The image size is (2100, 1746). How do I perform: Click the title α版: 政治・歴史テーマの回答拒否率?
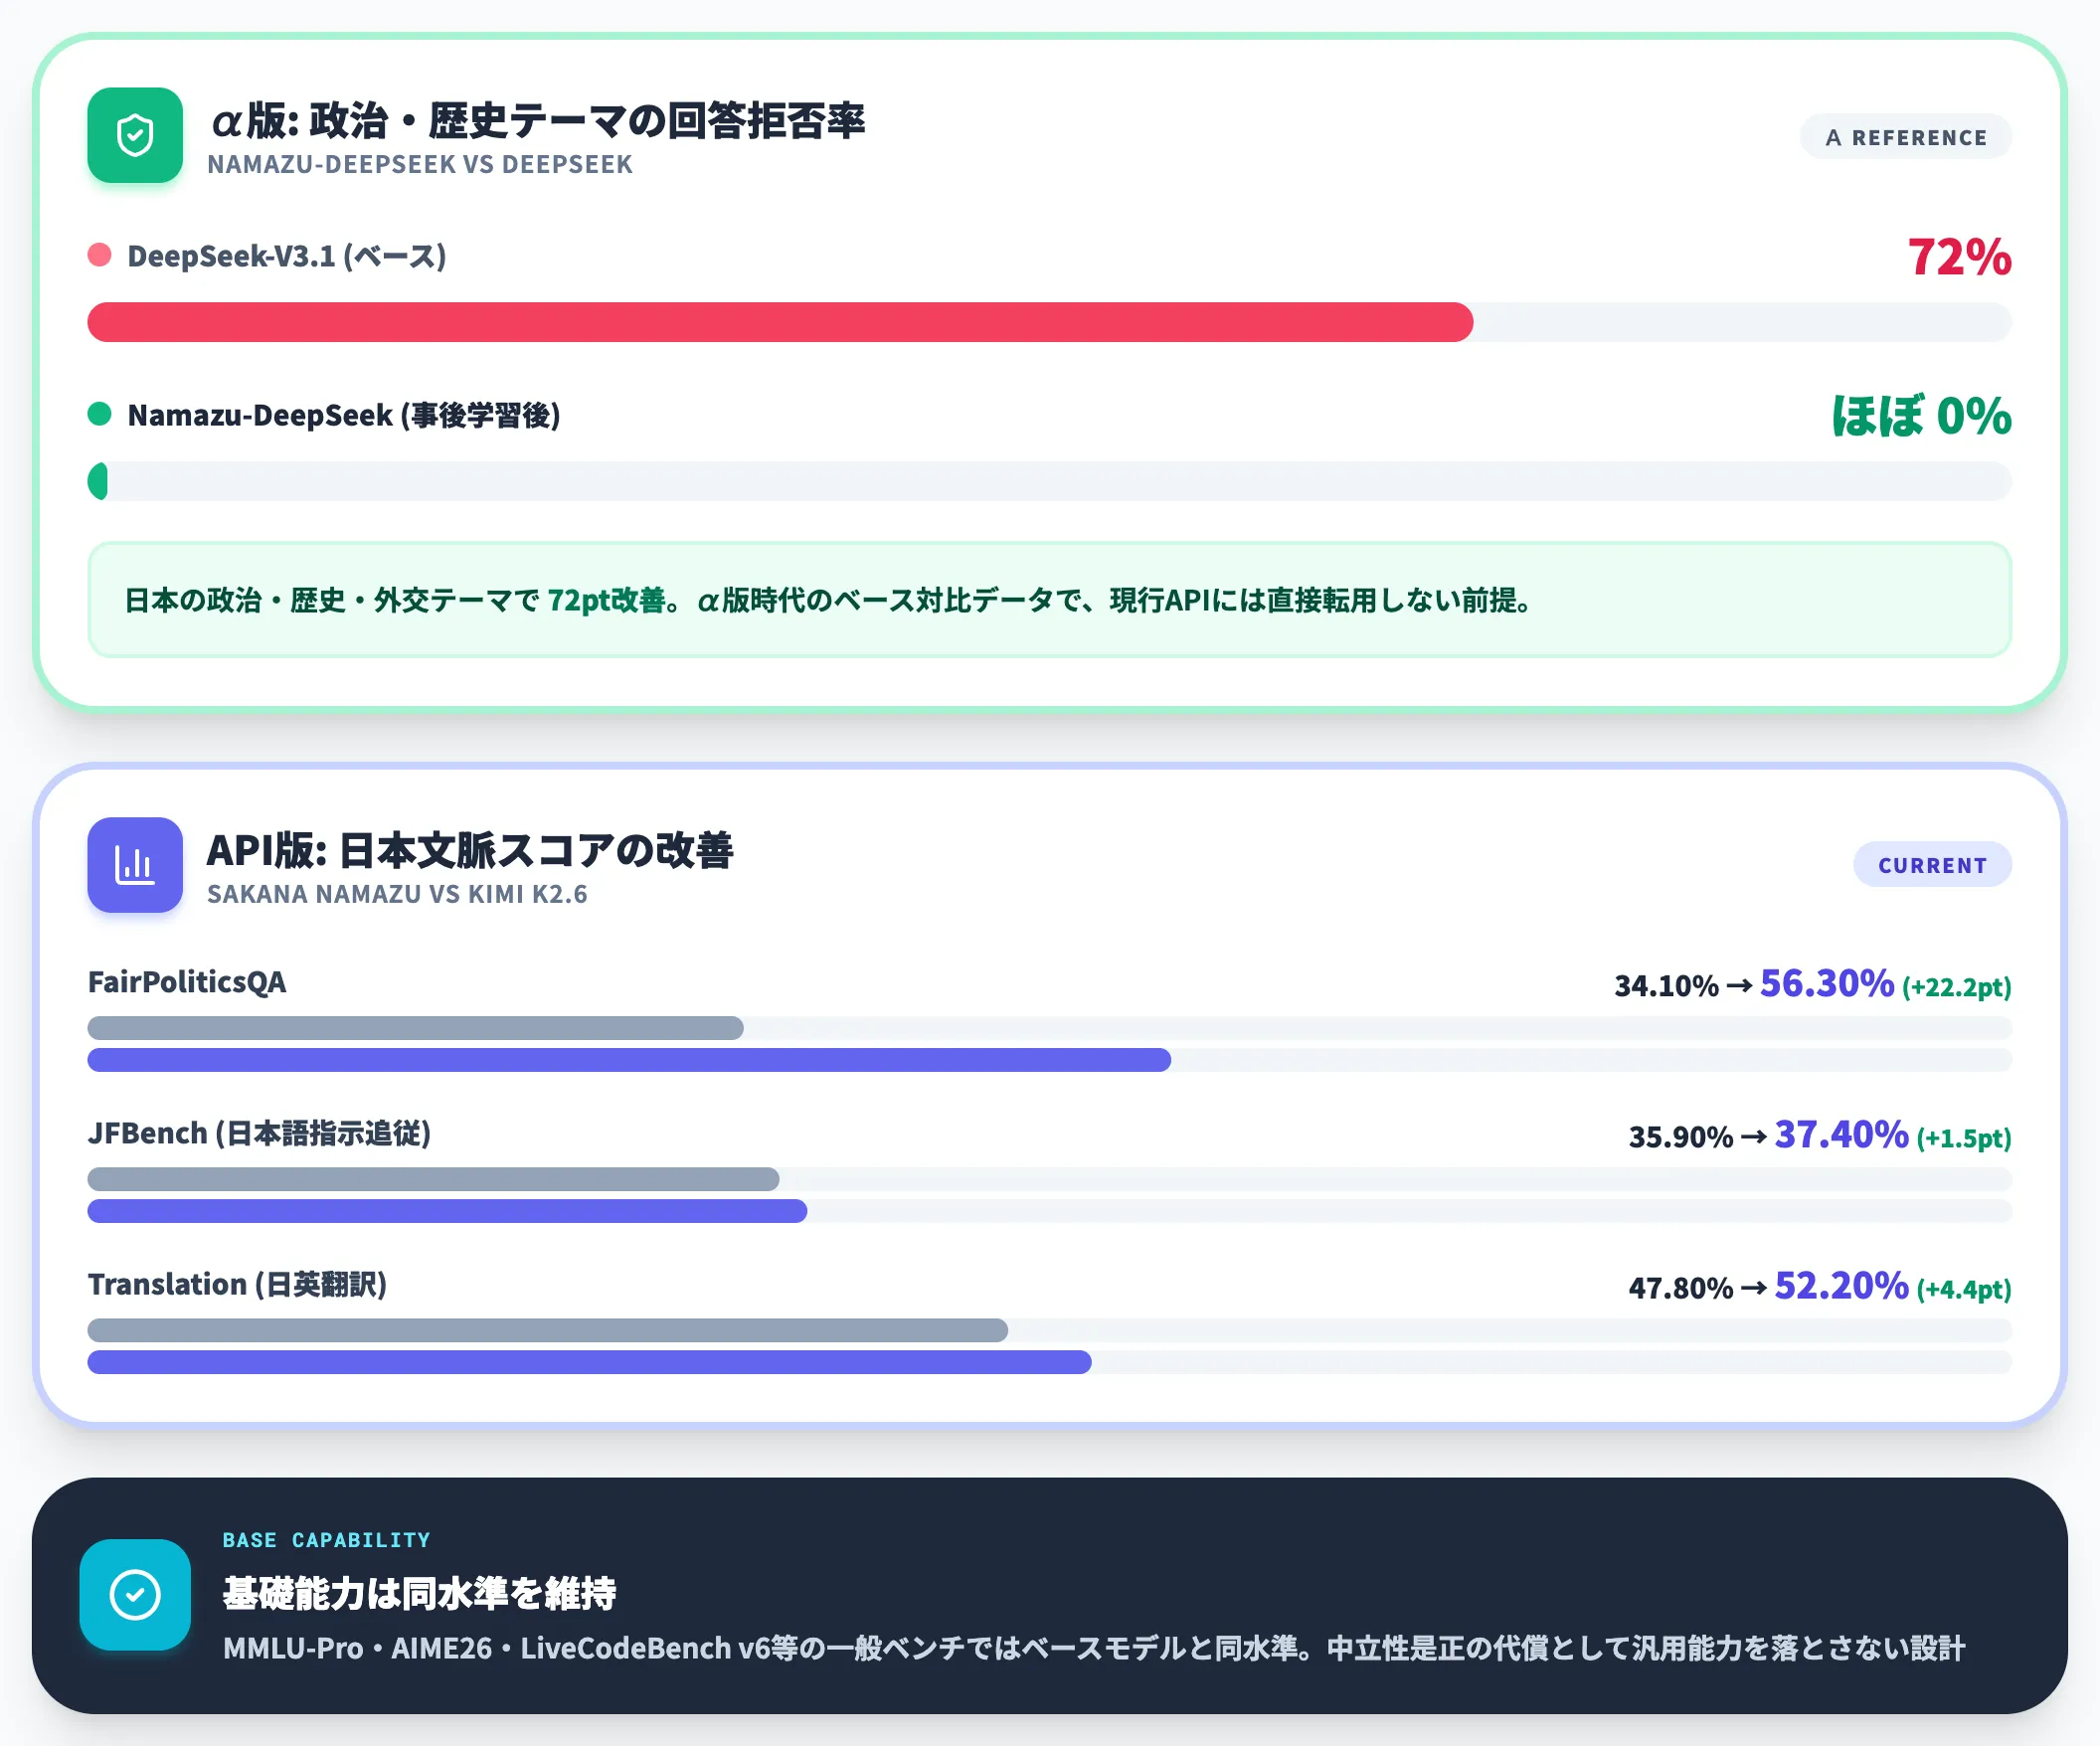(538, 120)
